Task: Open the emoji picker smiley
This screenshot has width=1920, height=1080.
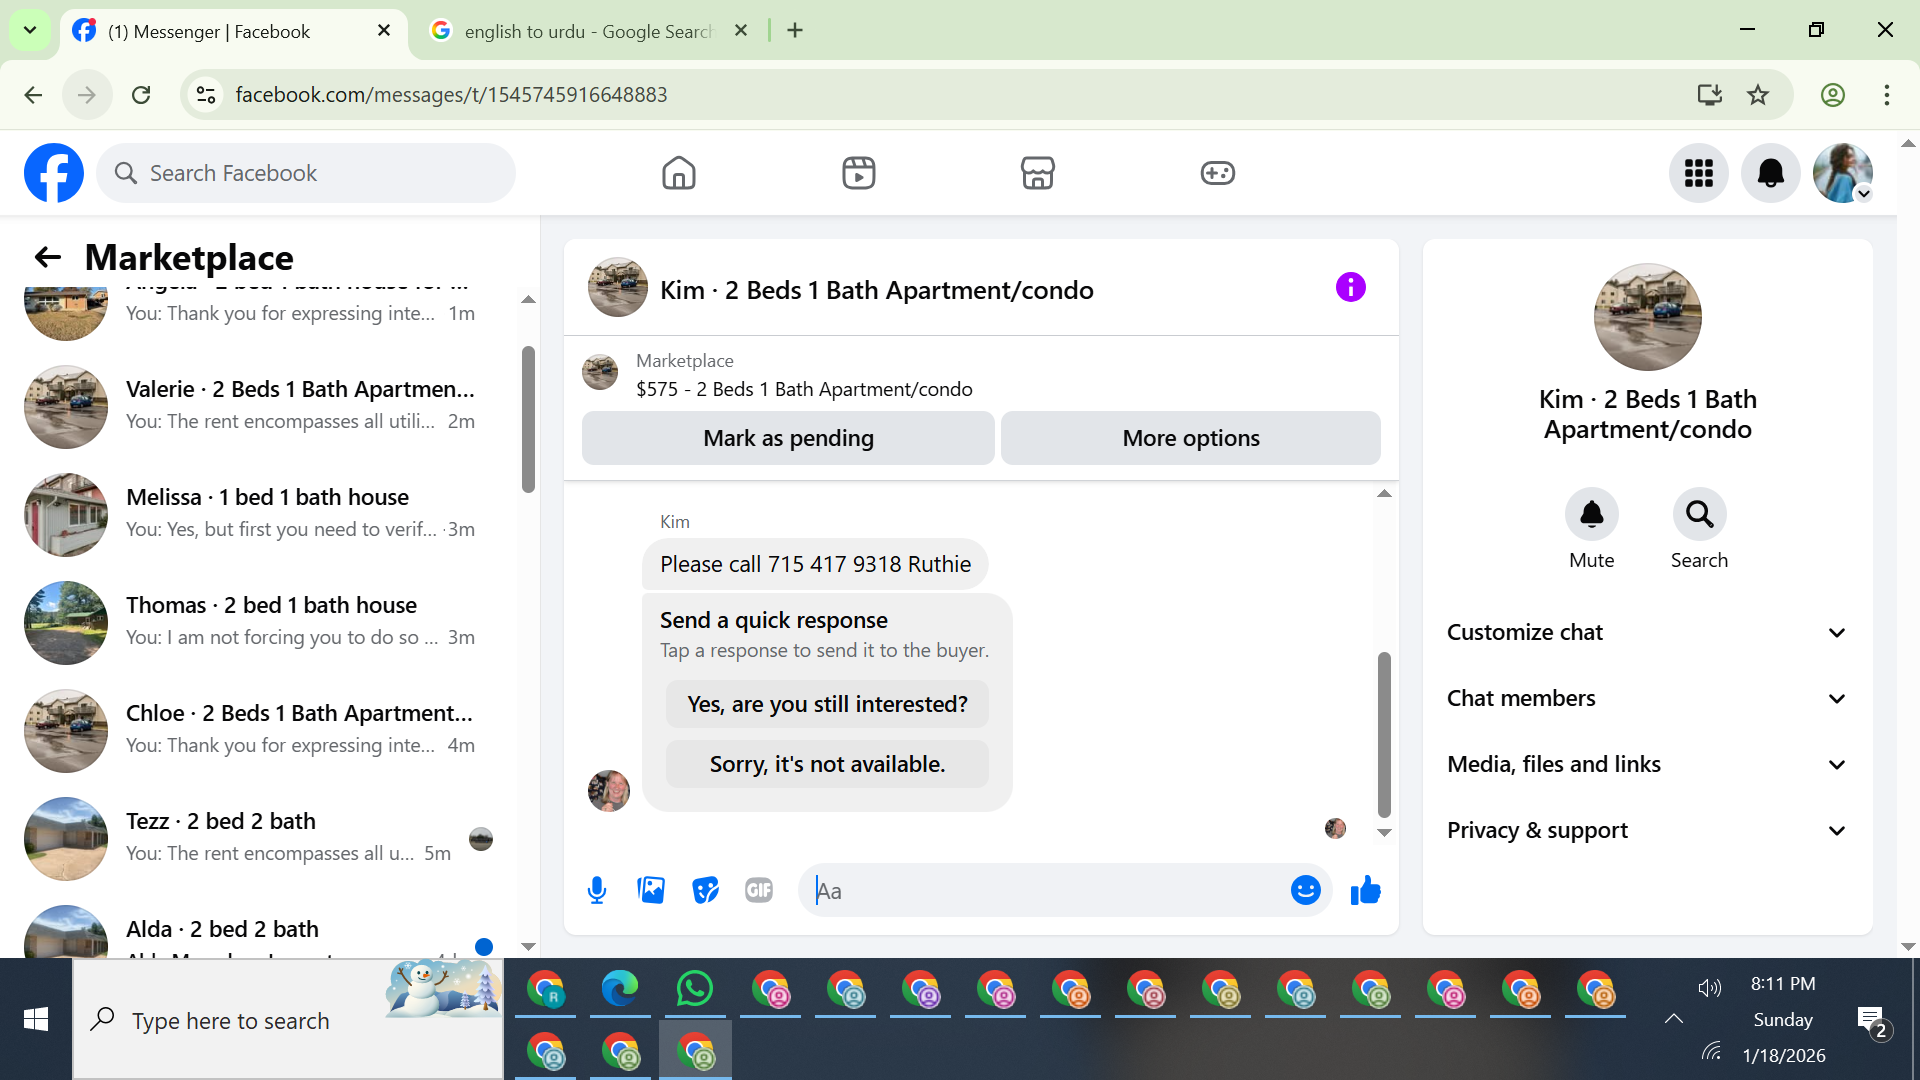Action: [1305, 890]
